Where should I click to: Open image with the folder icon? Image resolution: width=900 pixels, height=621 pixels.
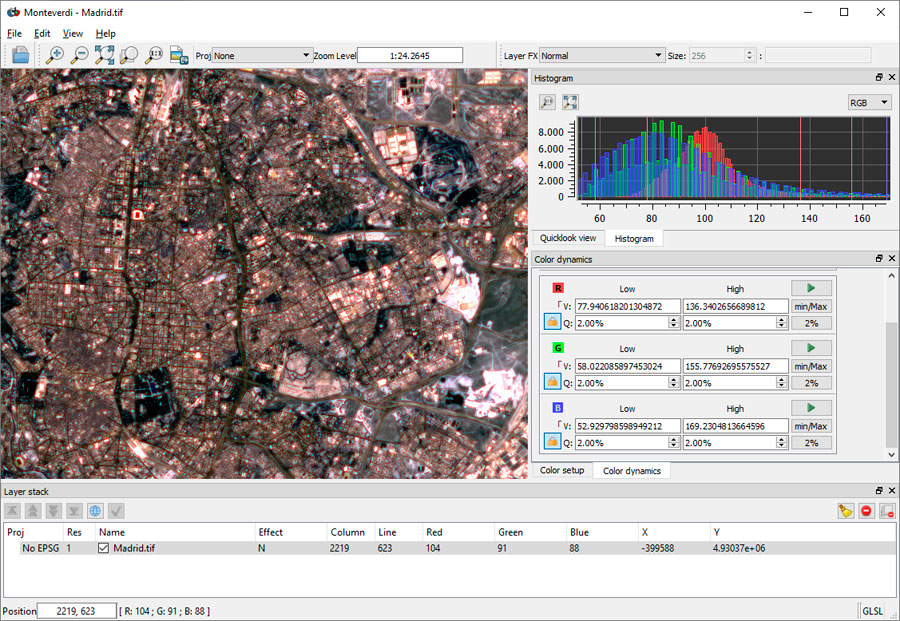coord(20,56)
